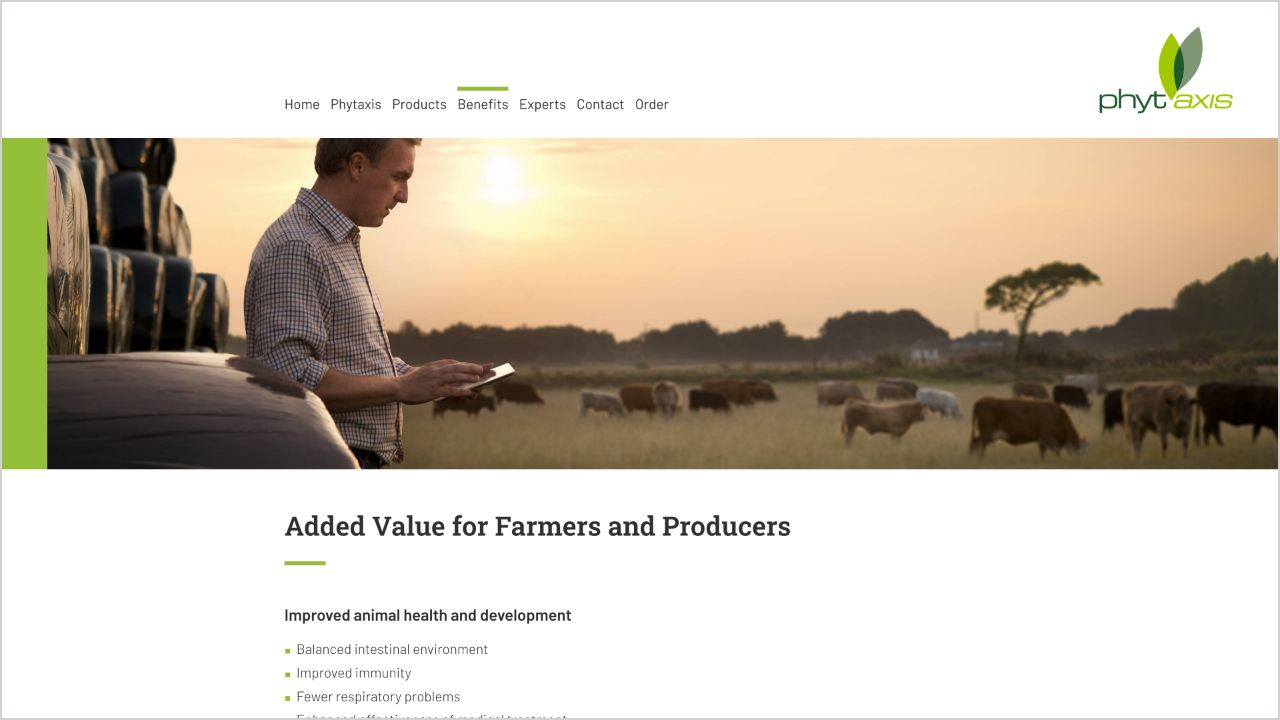Click the green vertical bar beside hero image

click(24, 303)
